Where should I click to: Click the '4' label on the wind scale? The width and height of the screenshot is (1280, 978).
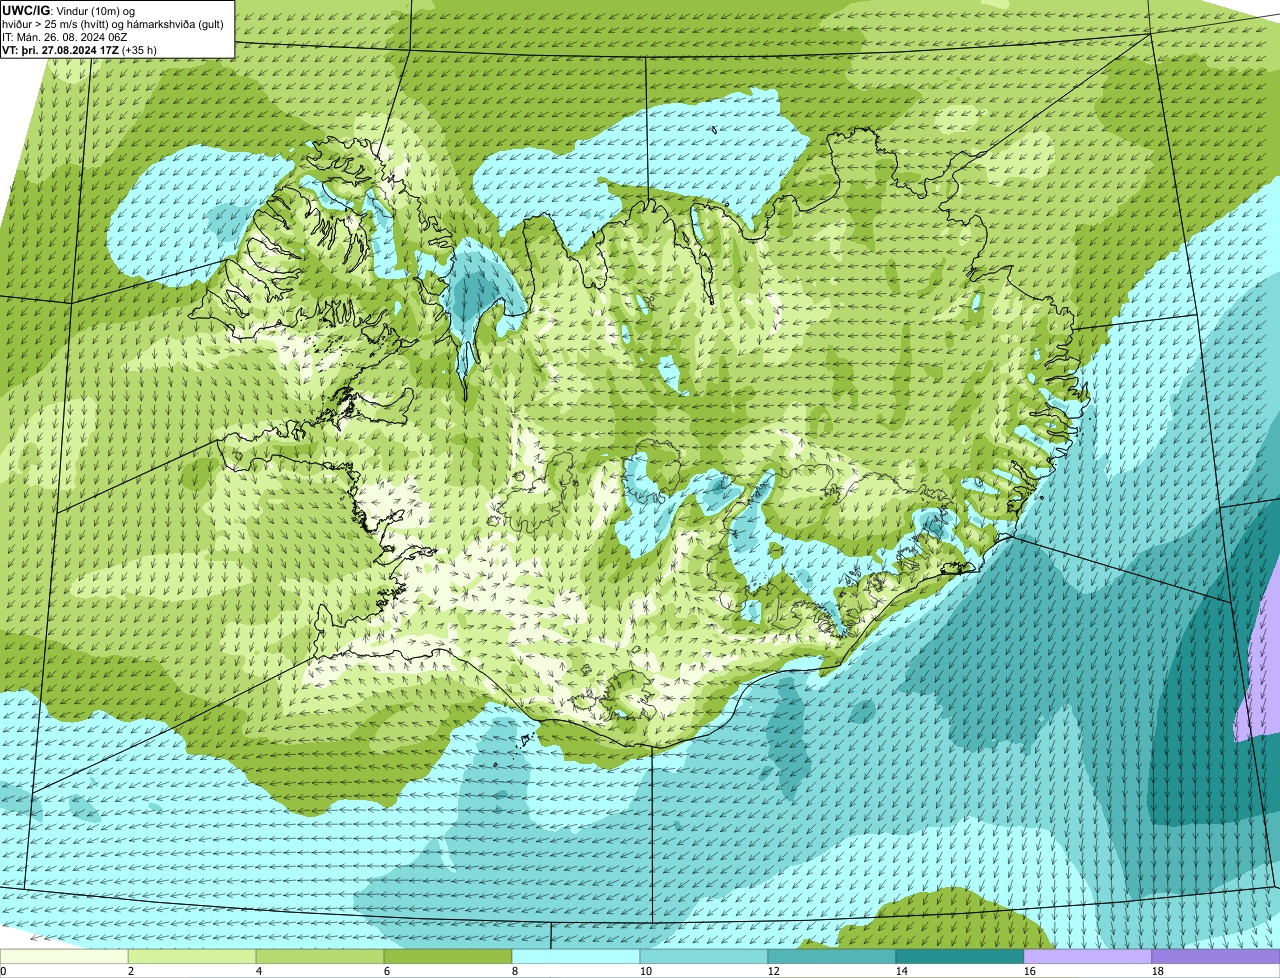point(259,971)
